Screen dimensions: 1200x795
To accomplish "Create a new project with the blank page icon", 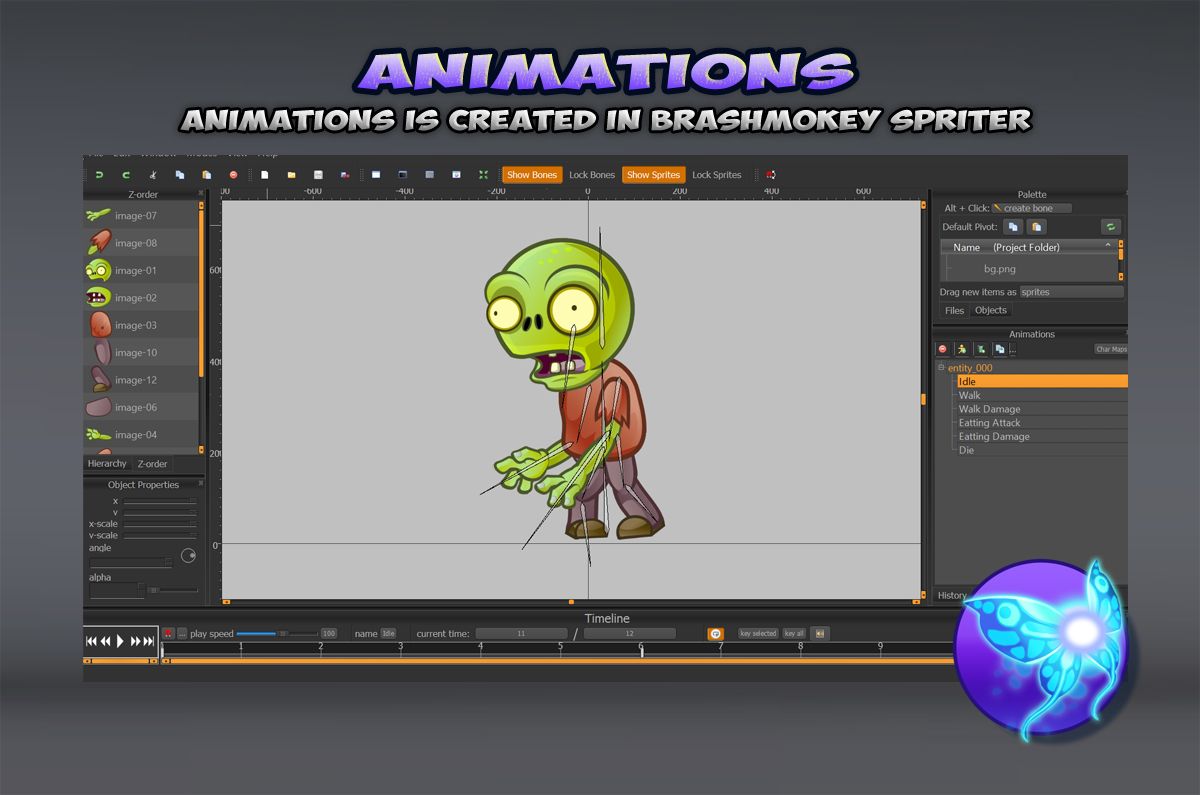I will 265,175.
